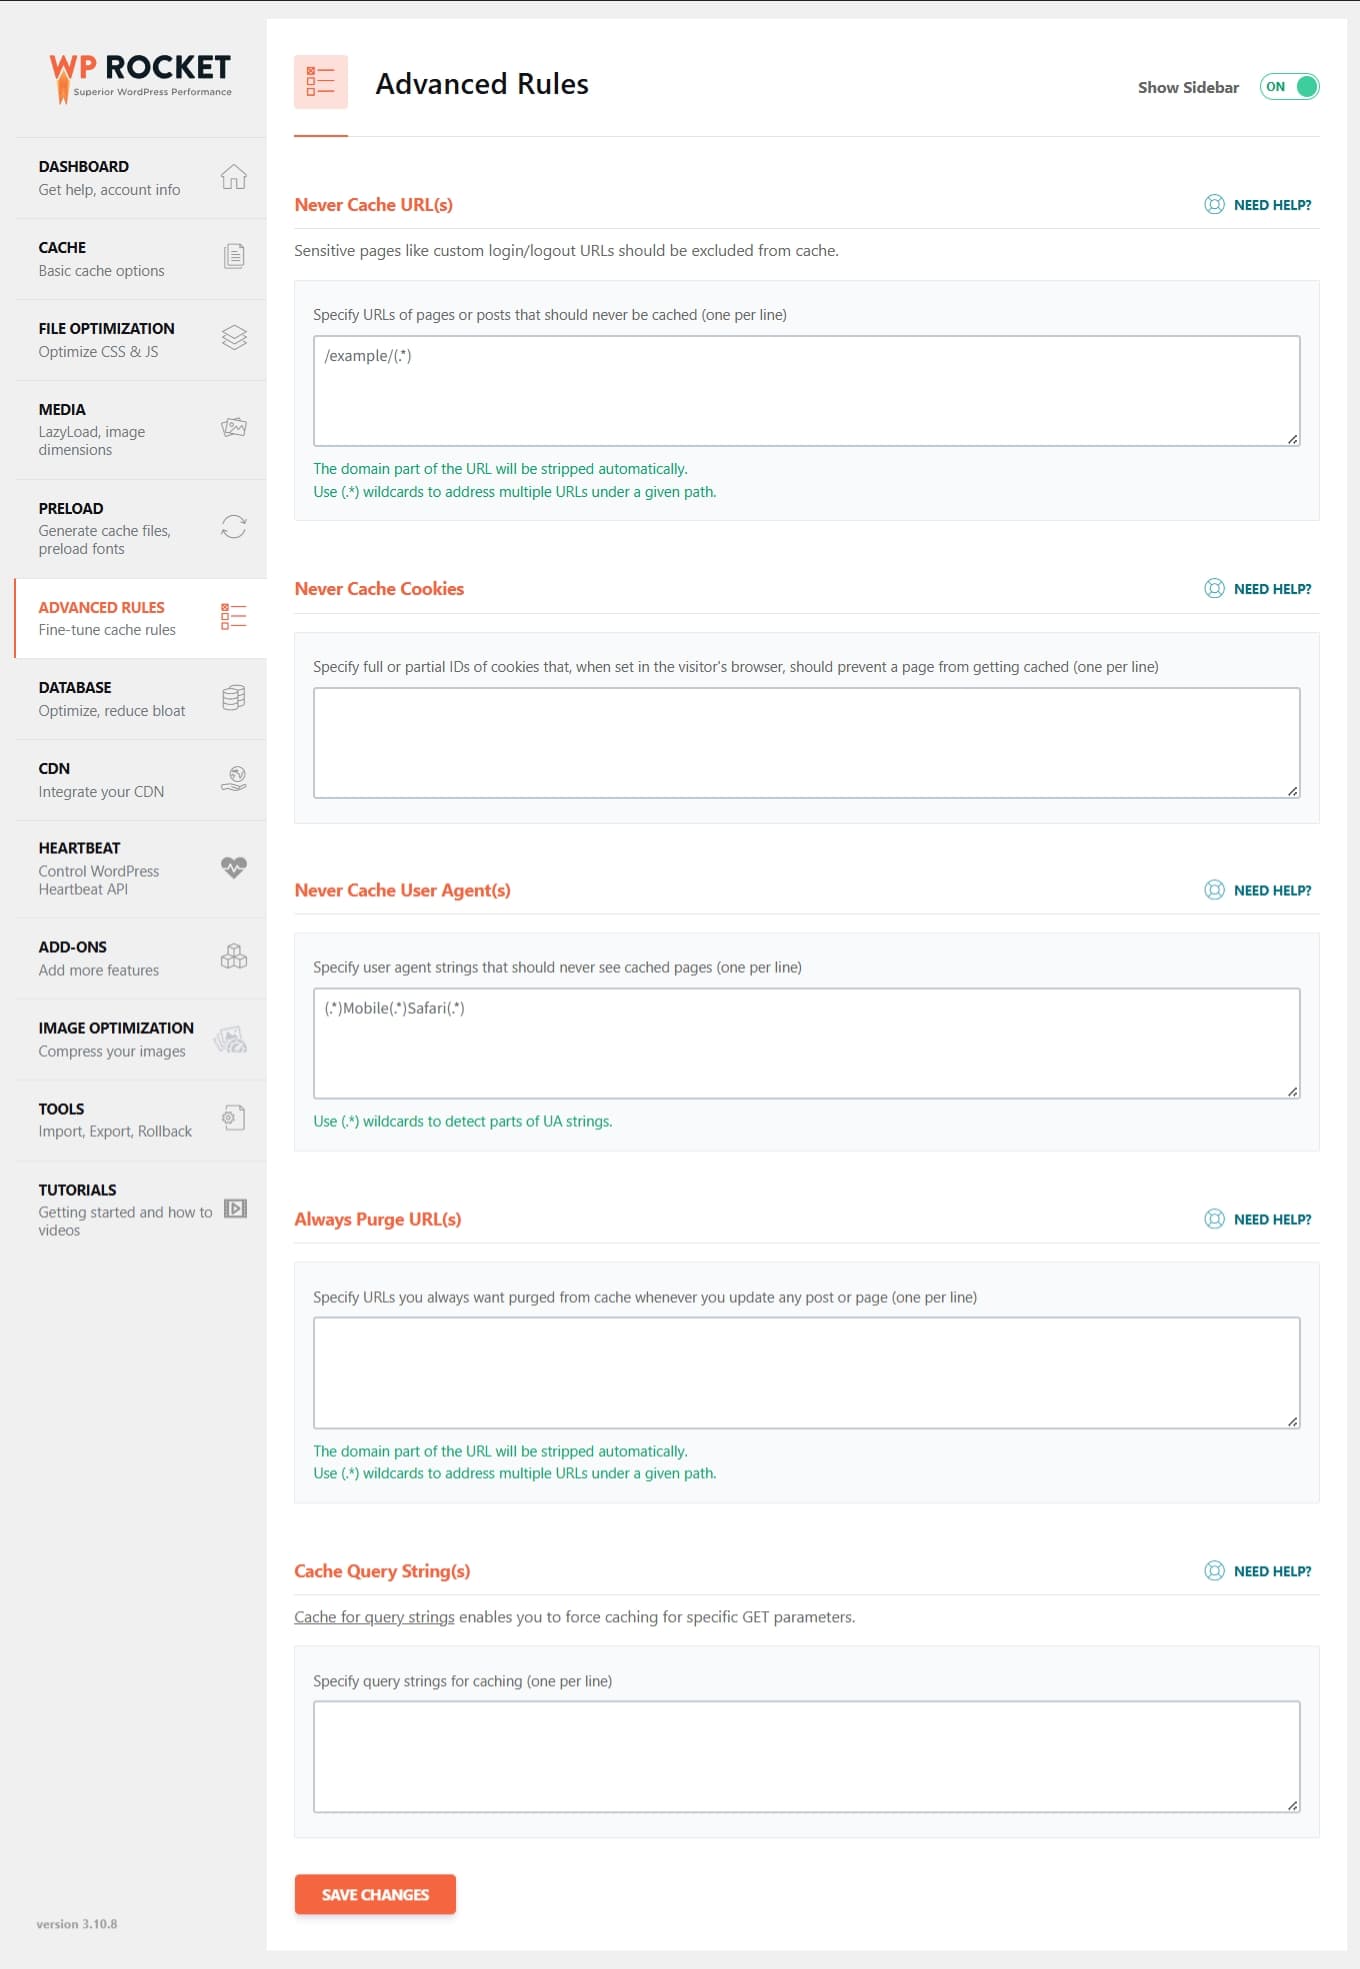Click the CDN globe icon
Viewport: 1360px width, 1969px height.
(233, 778)
